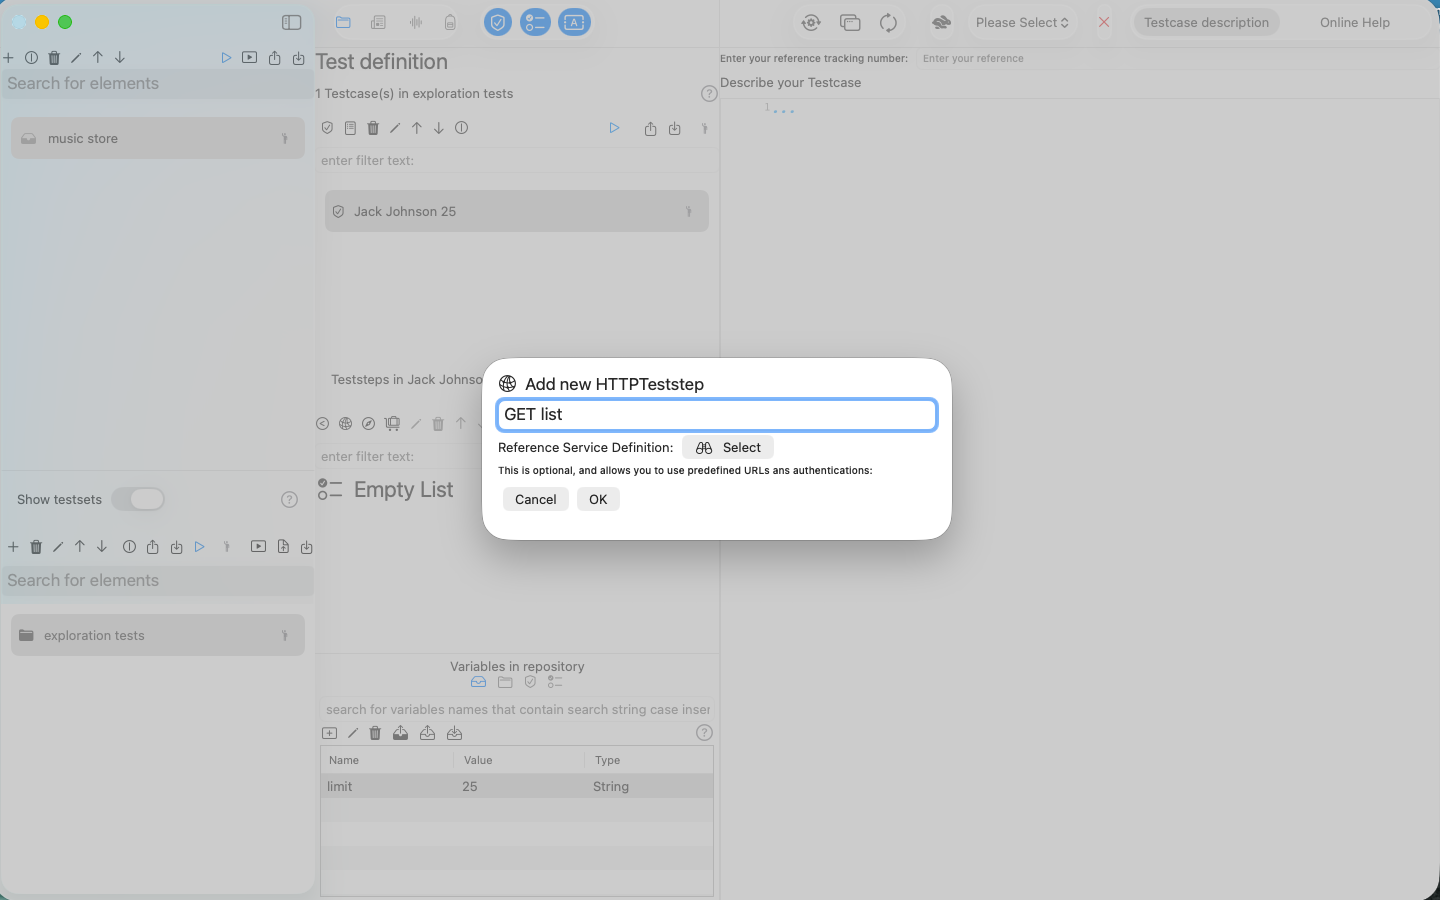The height and width of the screenshot is (900, 1440).
Task: Switch to the 'Testcase description' tab
Action: [x=1205, y=21]
